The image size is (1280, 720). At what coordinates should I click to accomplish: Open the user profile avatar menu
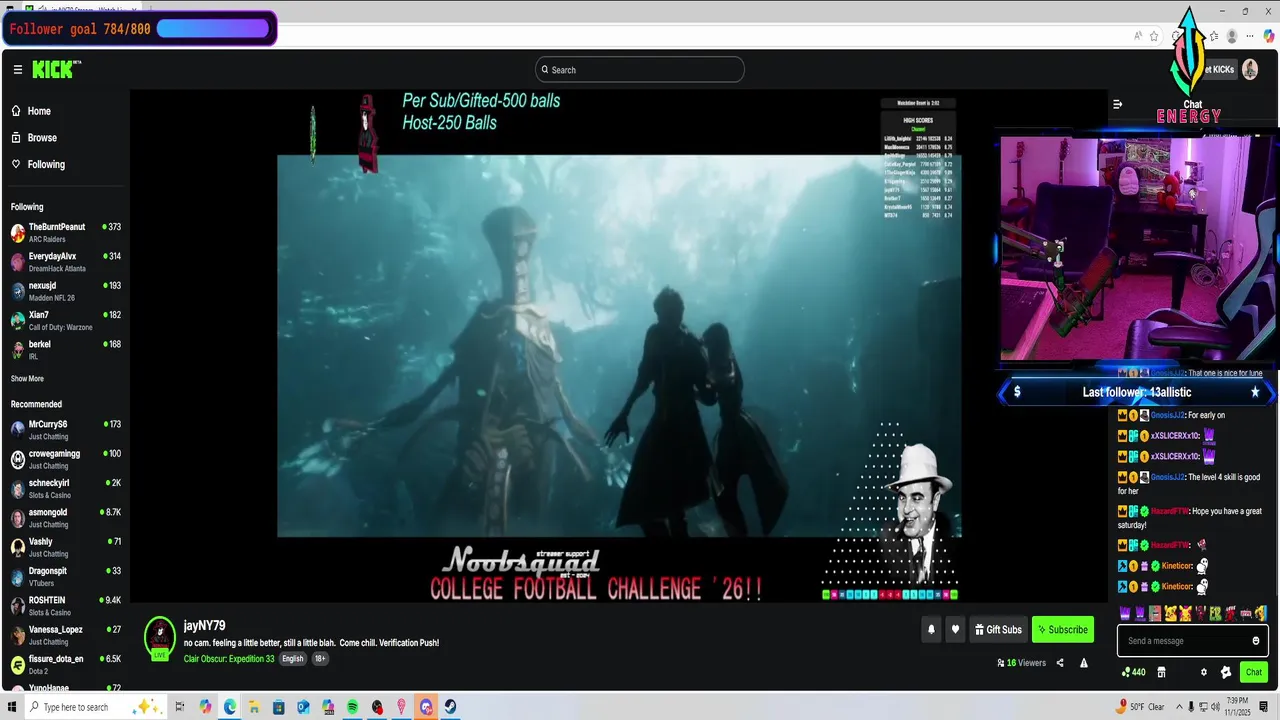click(x=1250, y=69)
